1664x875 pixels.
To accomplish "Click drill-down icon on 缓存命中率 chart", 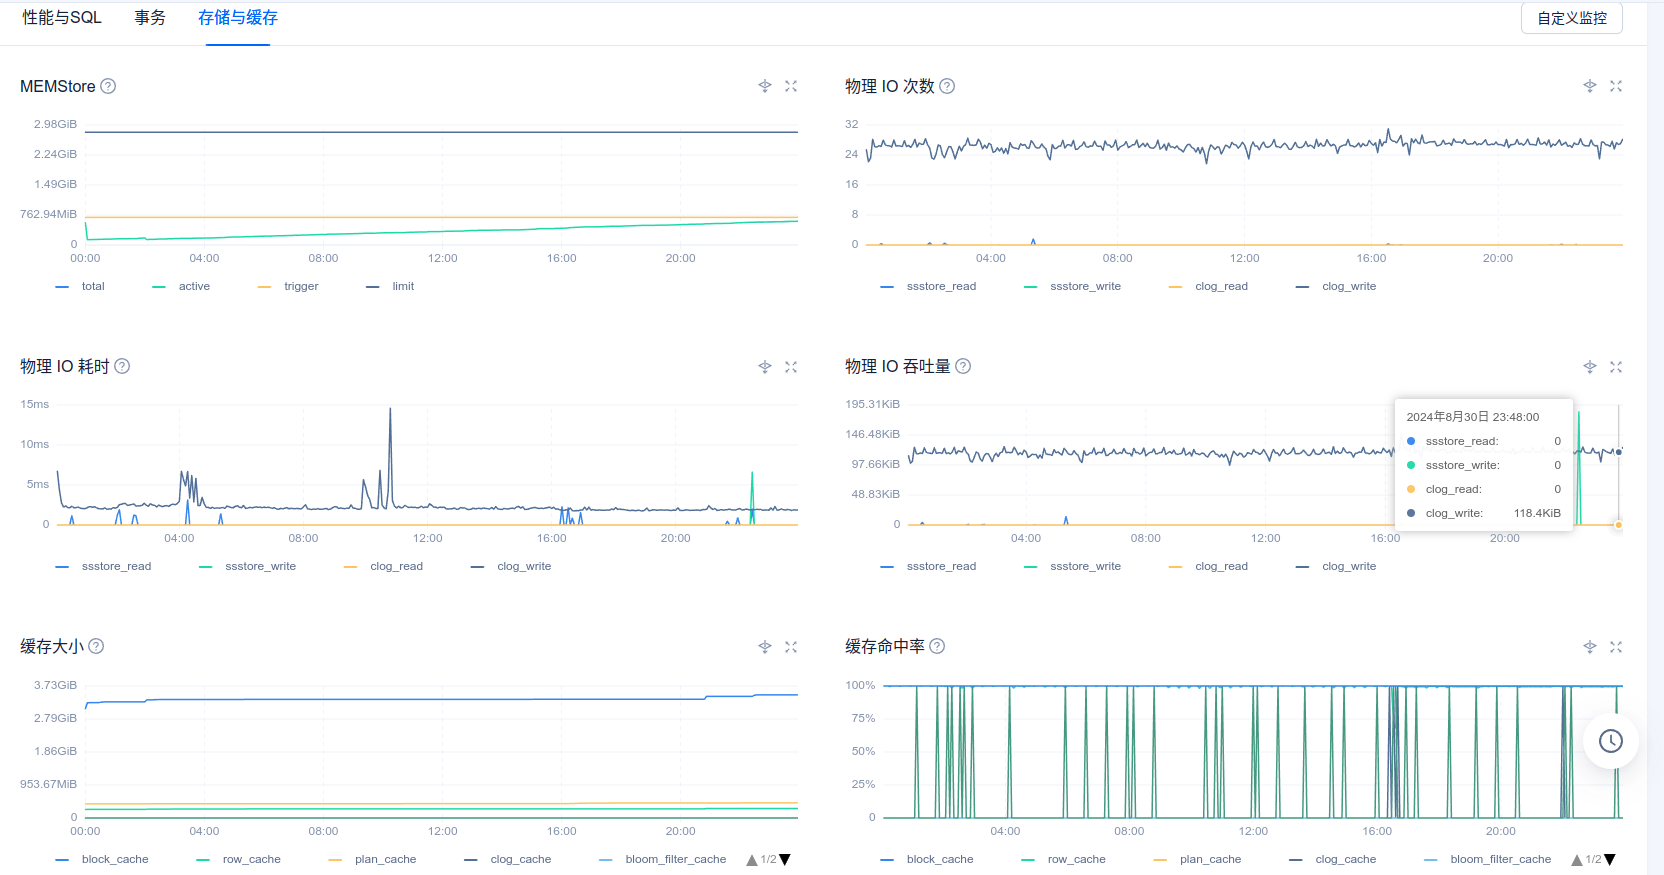I will [x=1590, y=647].
